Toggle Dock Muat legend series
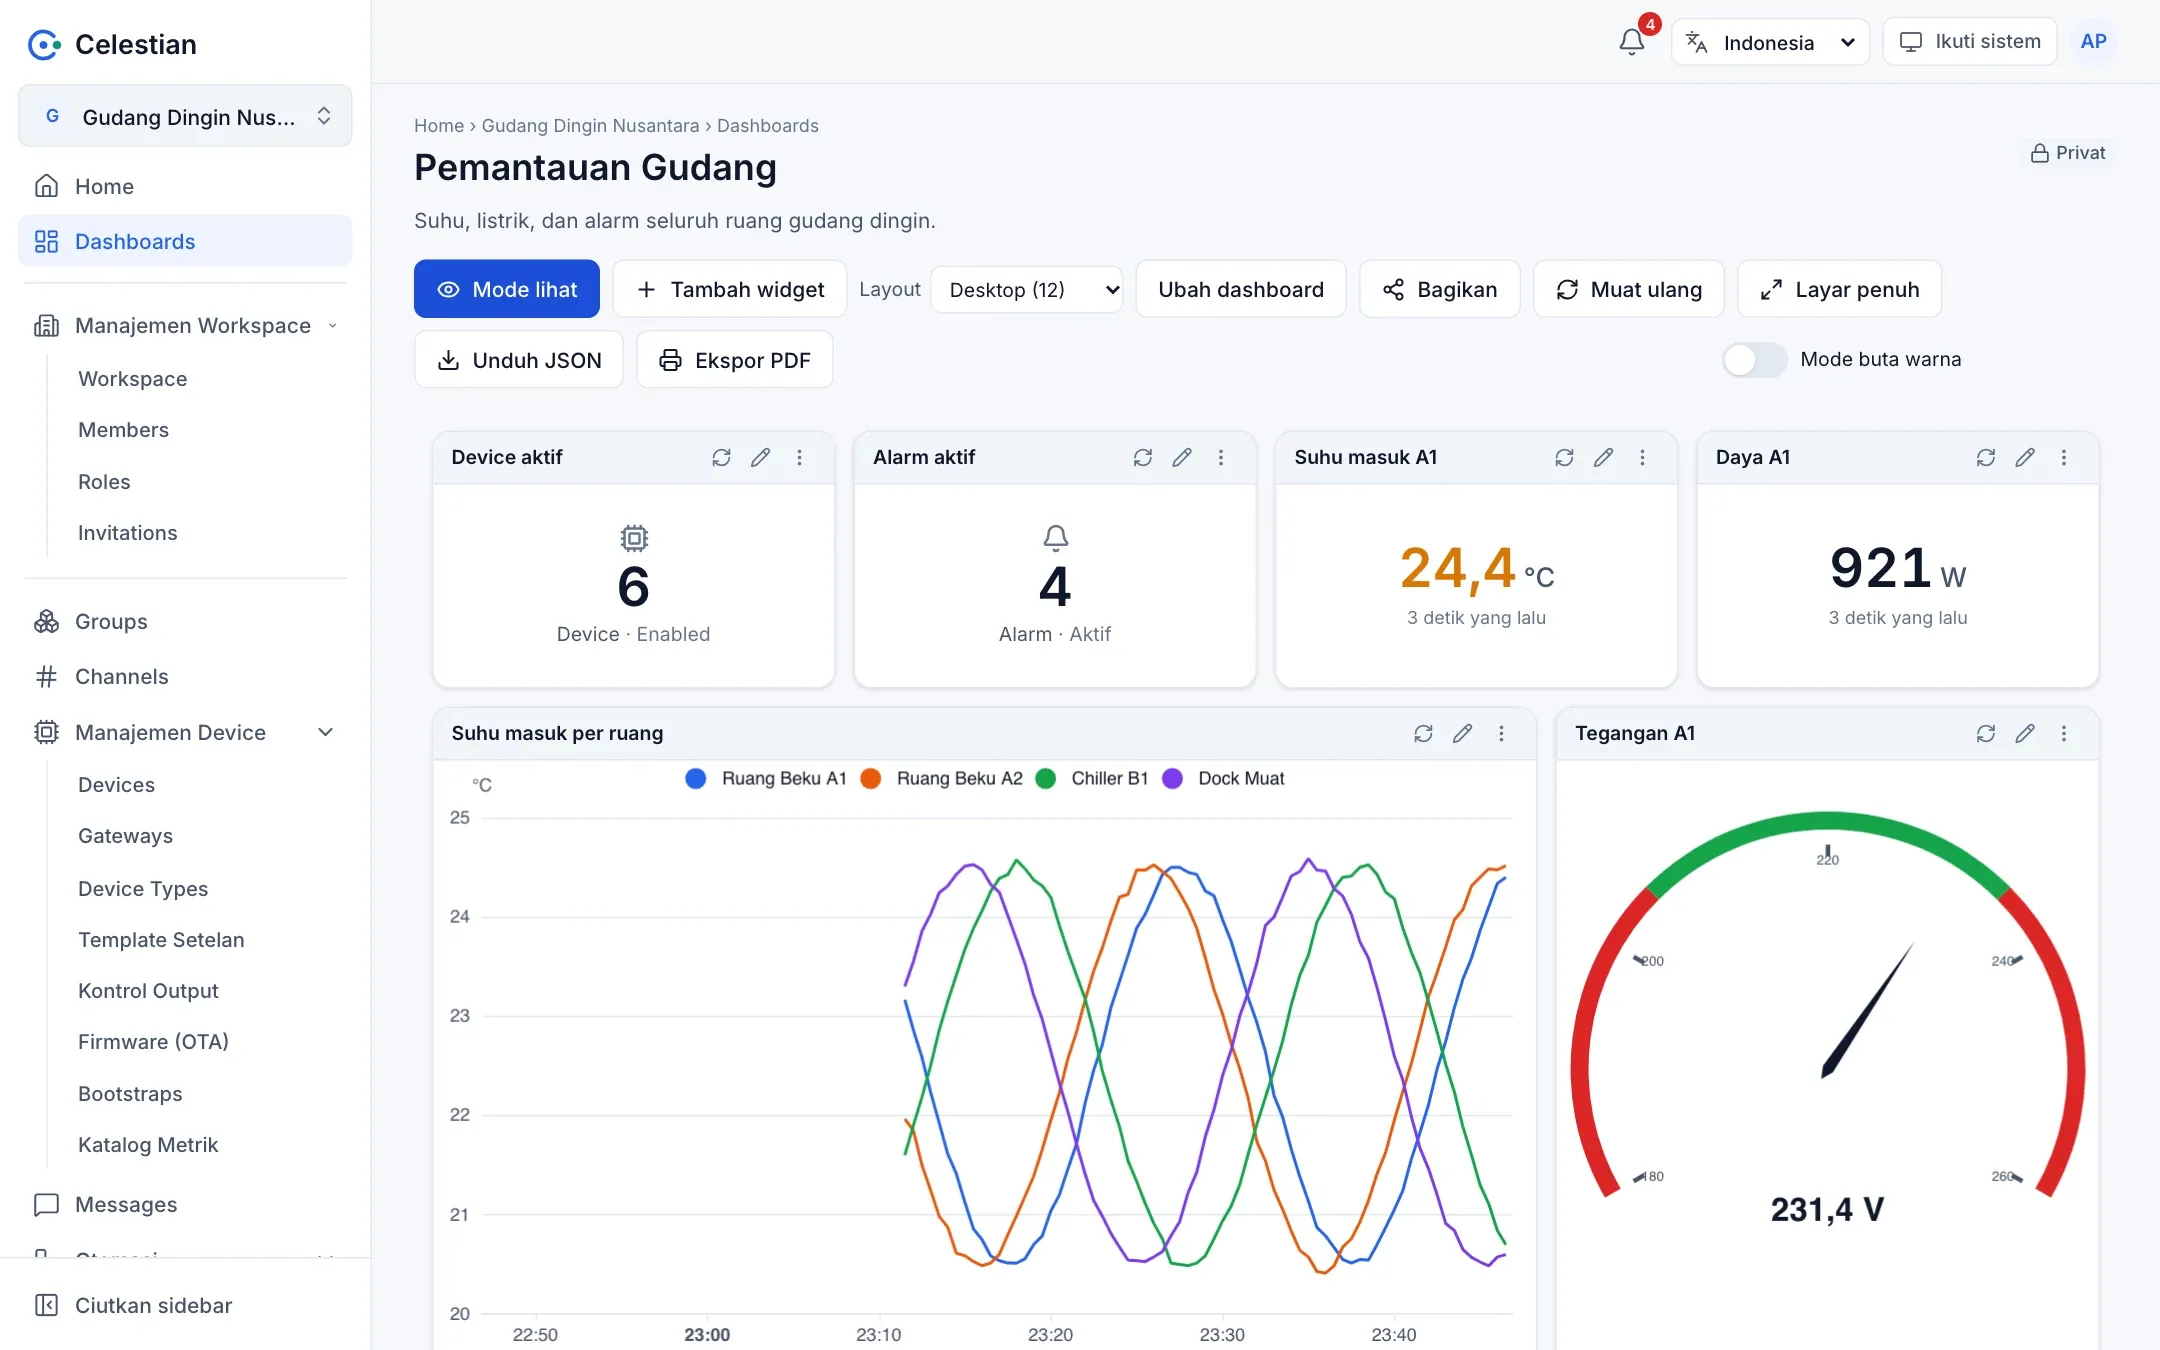This screenshot has width=2160, height=1350. tap(1223, 778)
